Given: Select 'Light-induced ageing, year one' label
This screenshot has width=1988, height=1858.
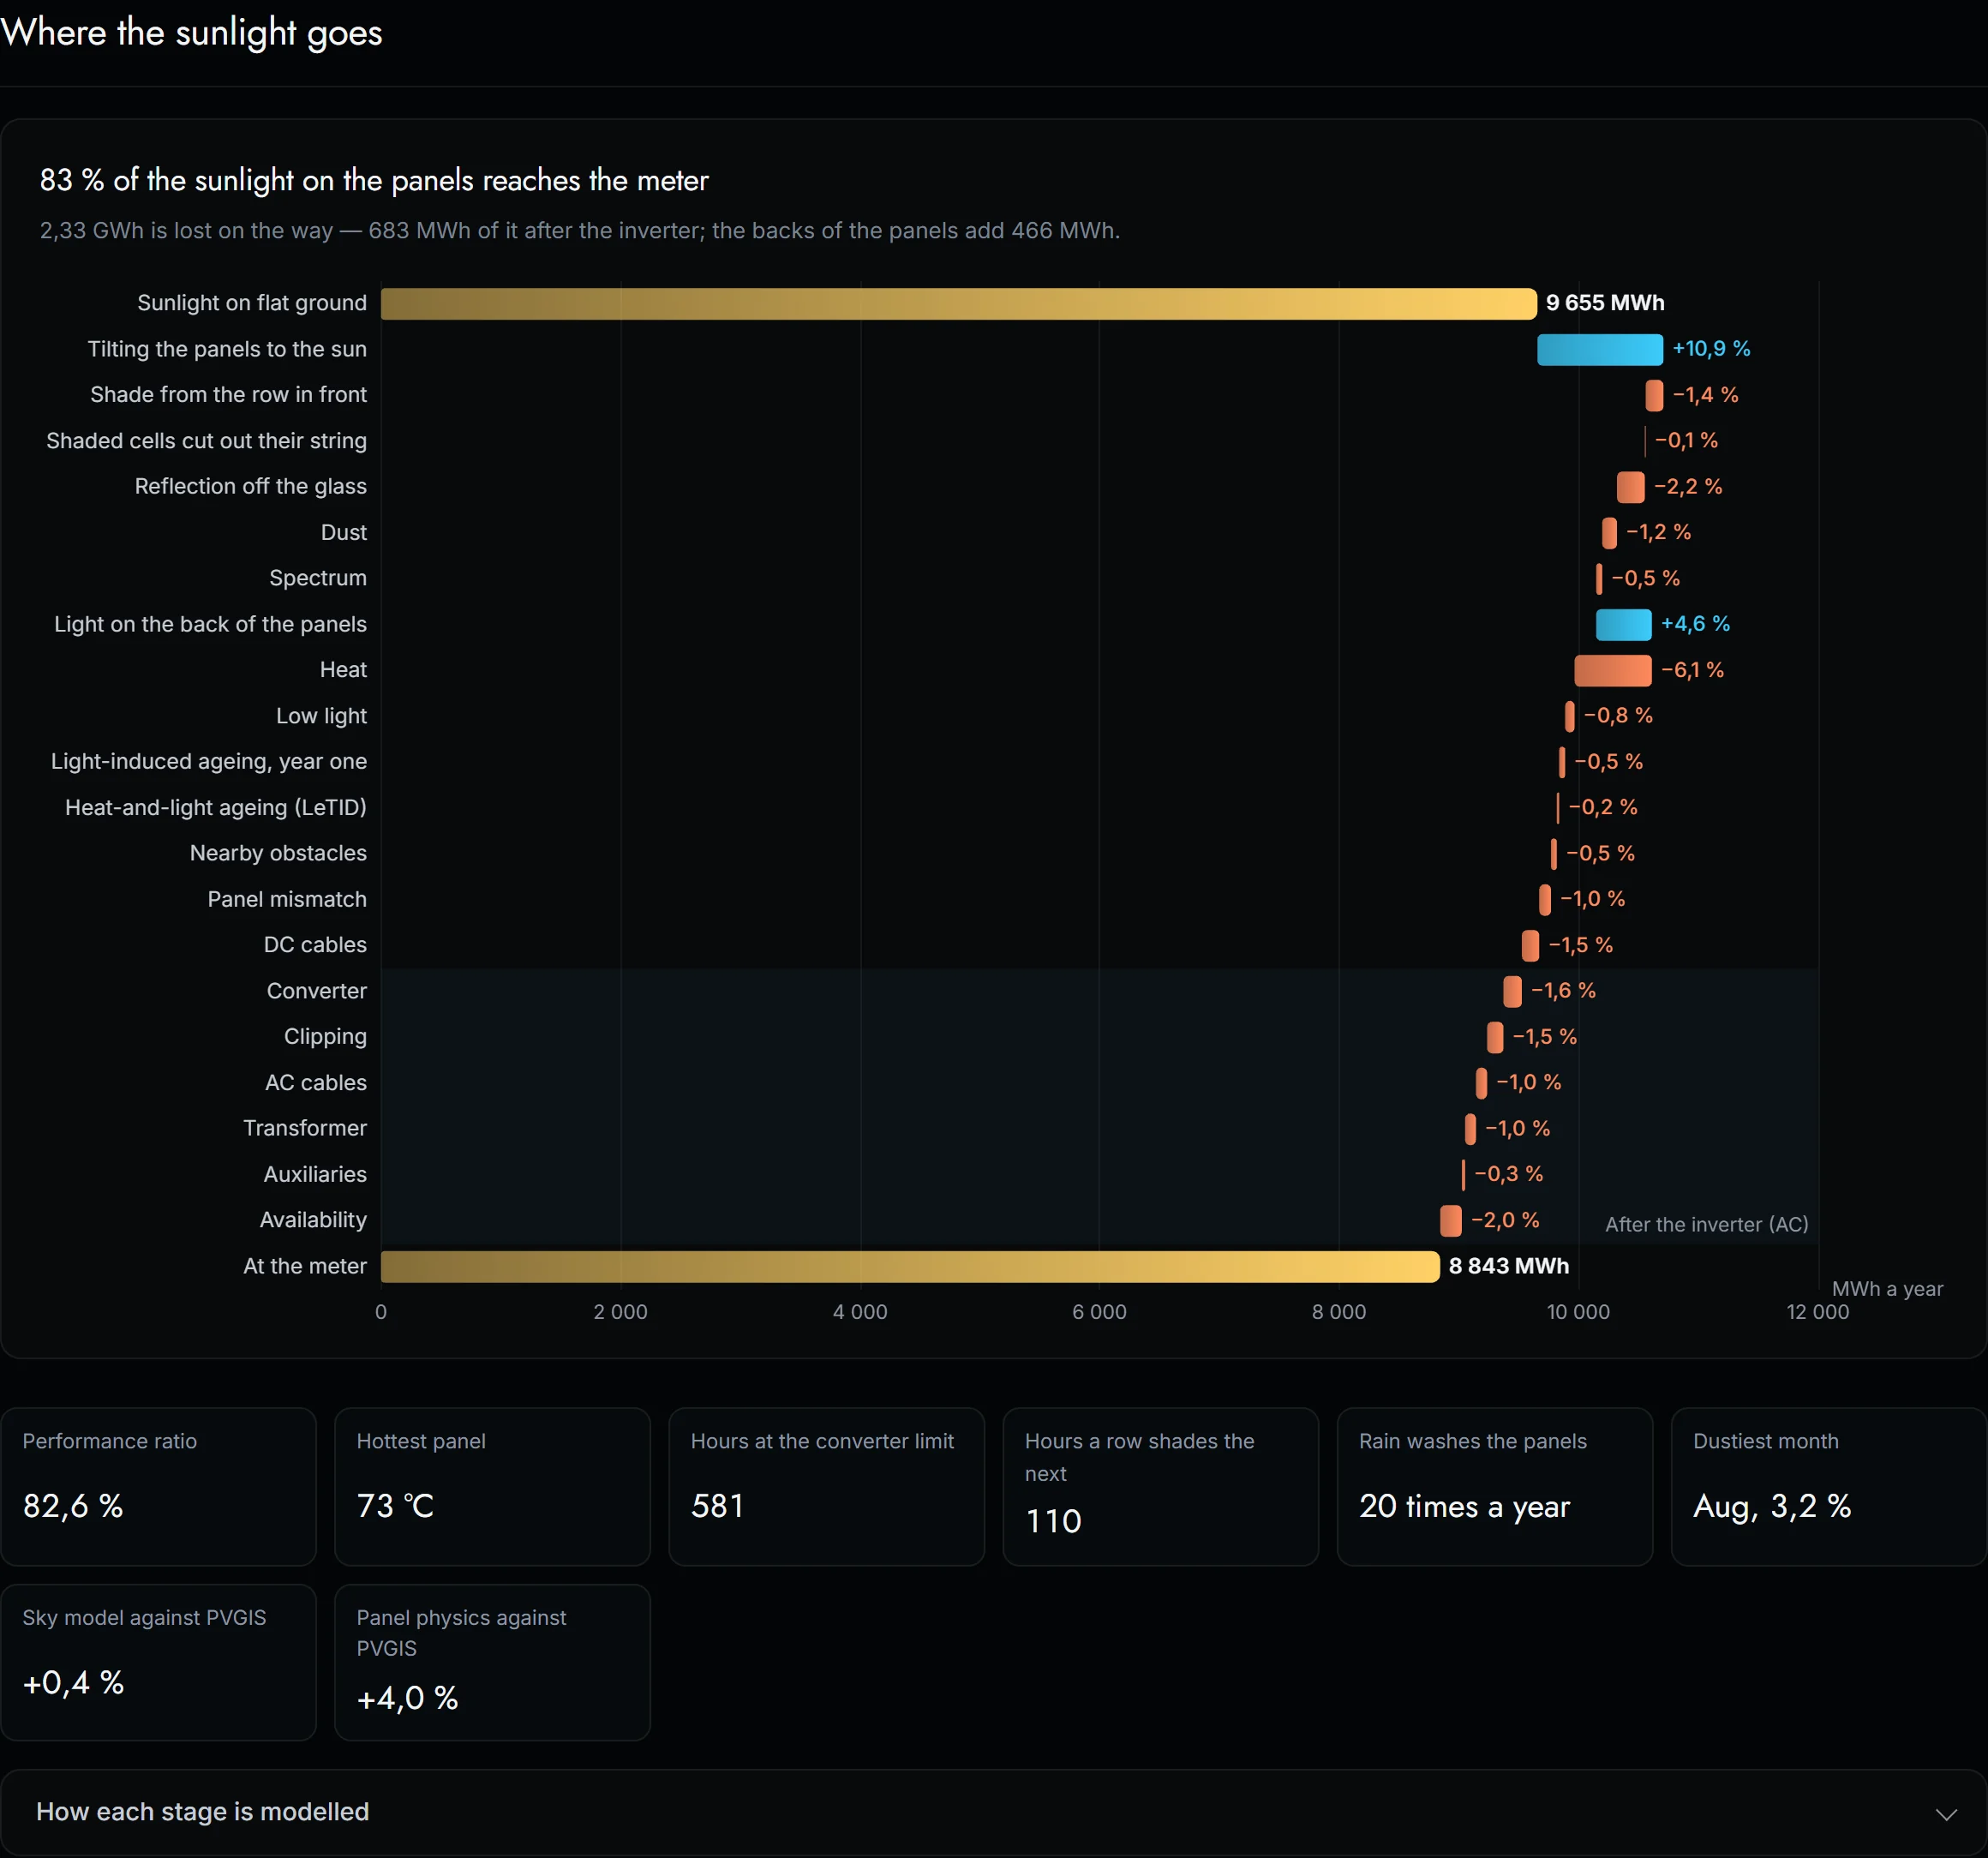Looking at the screenshot, I should coord(208,762).
